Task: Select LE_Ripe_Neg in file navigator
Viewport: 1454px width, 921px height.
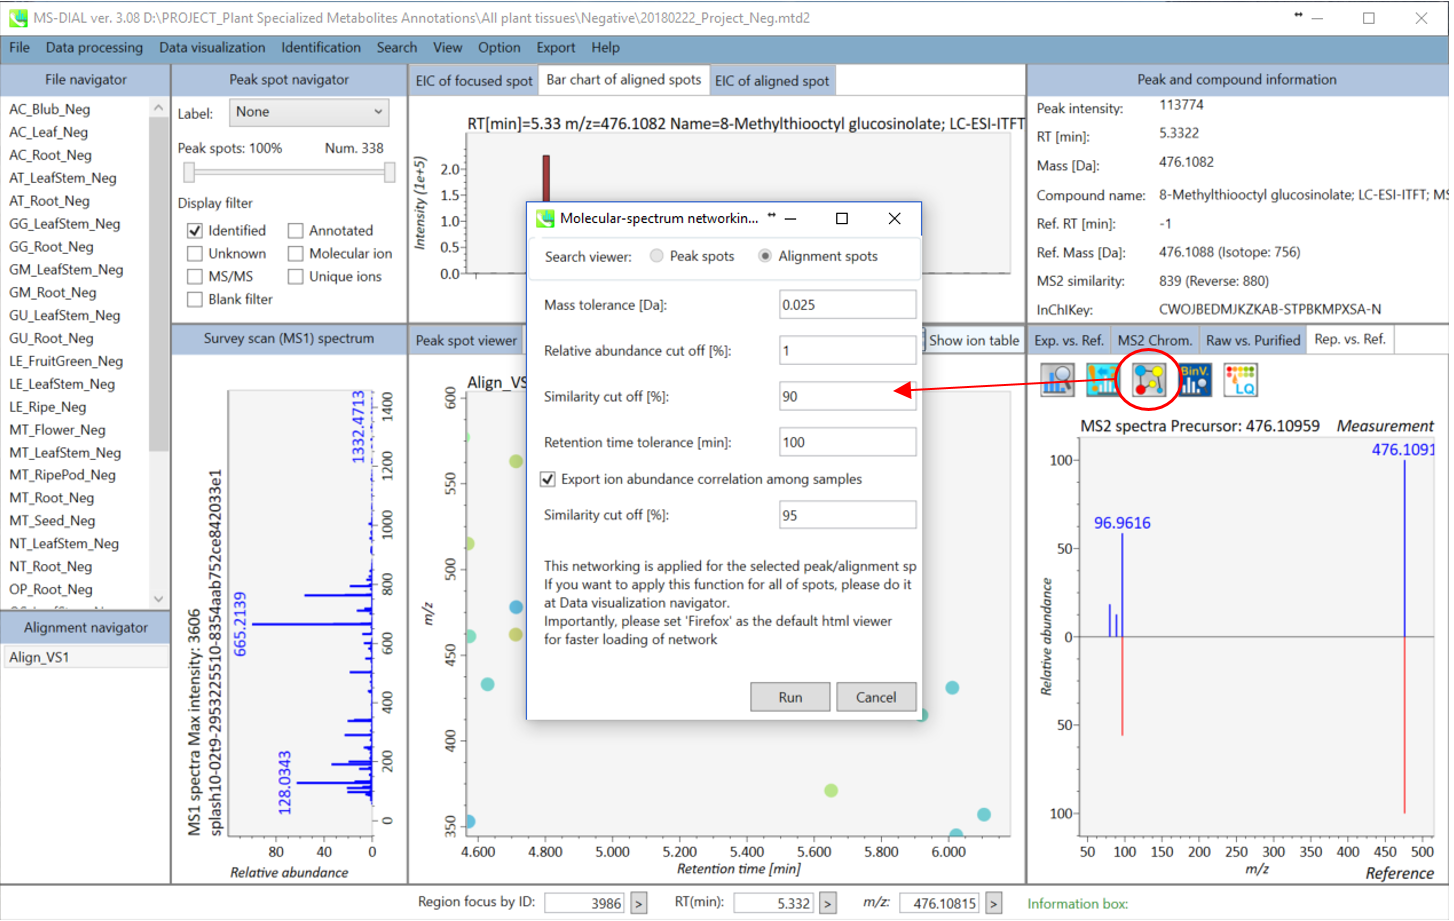Action: coord(48,407)
